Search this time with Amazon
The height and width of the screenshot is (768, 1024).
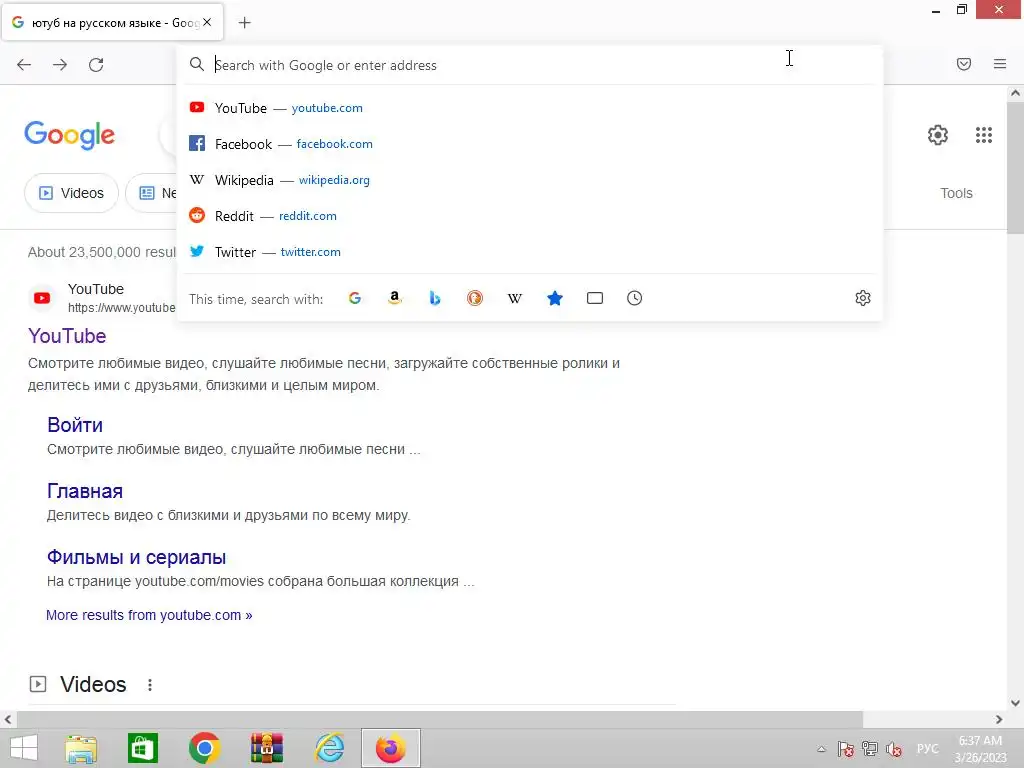pyautogui.click(x=394, y=298)
